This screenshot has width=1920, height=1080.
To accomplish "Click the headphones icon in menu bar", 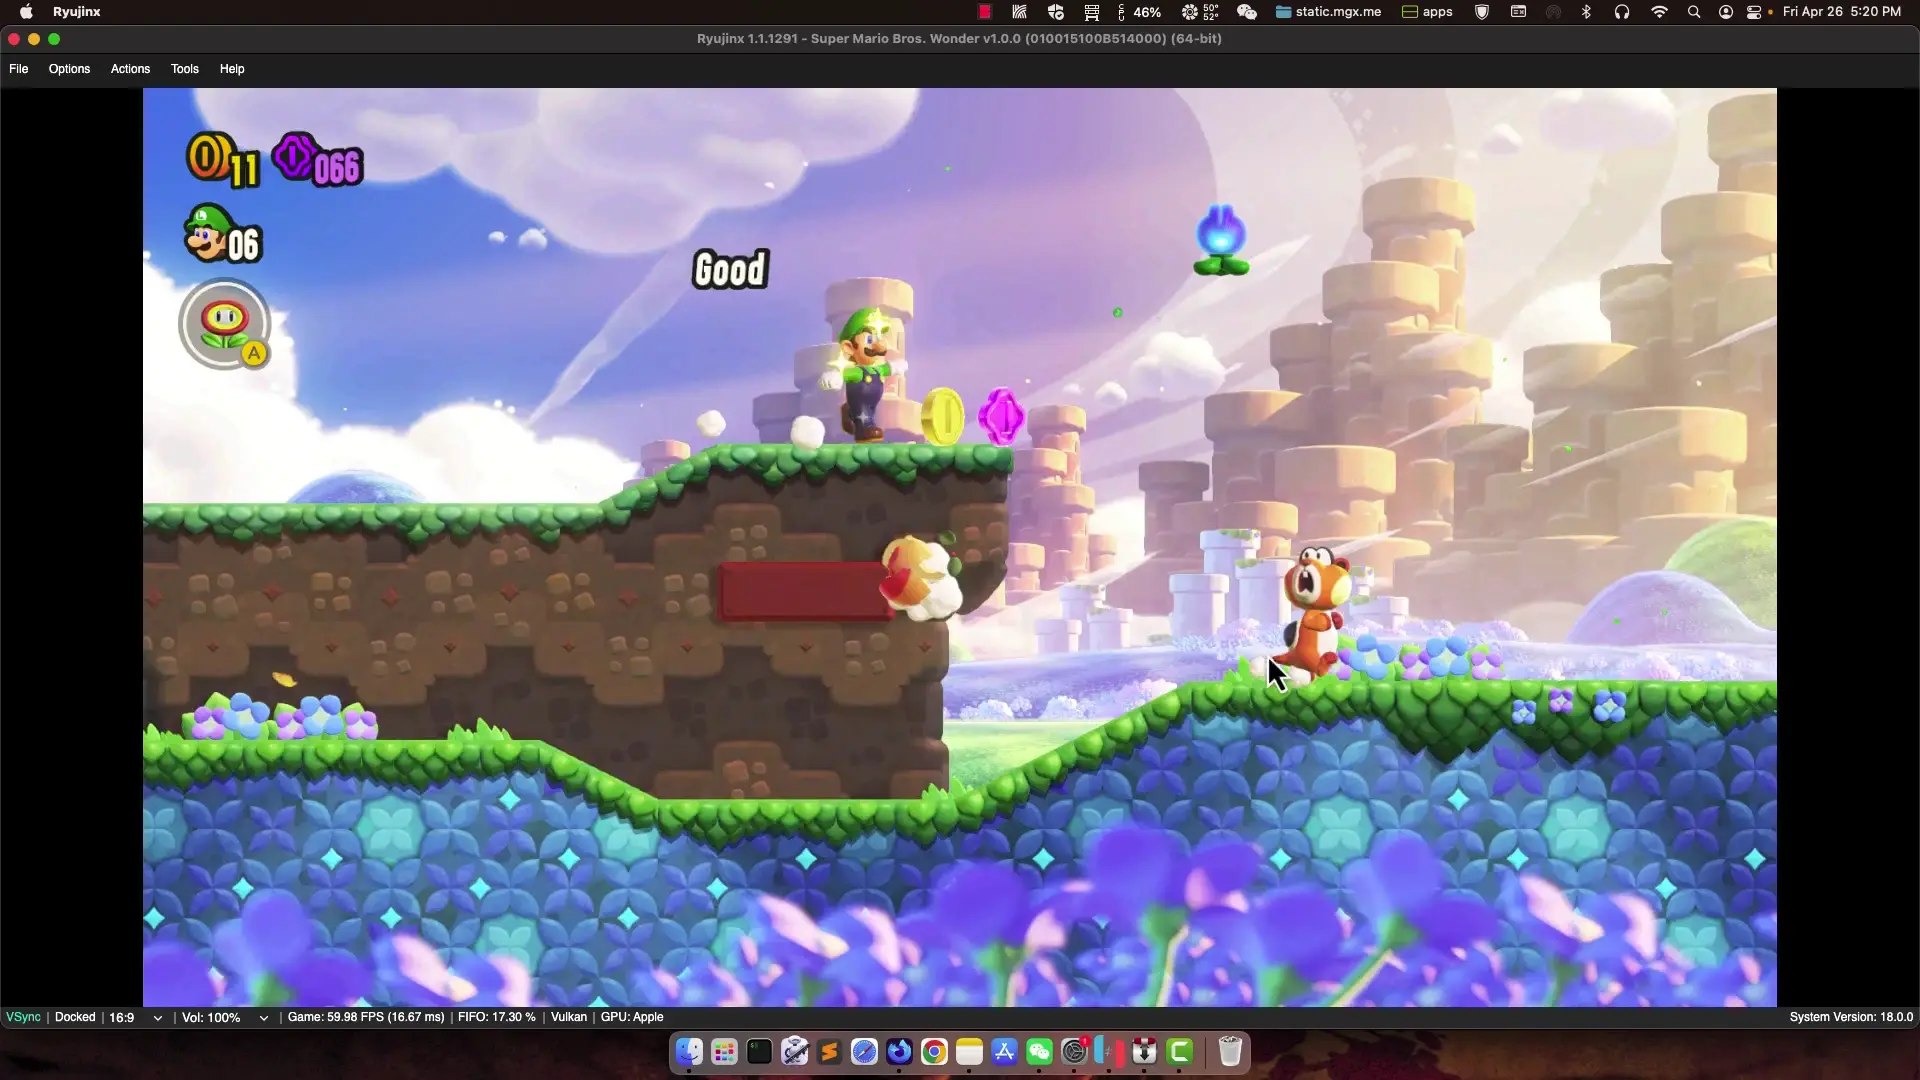I will click(x=1621, y=12).
